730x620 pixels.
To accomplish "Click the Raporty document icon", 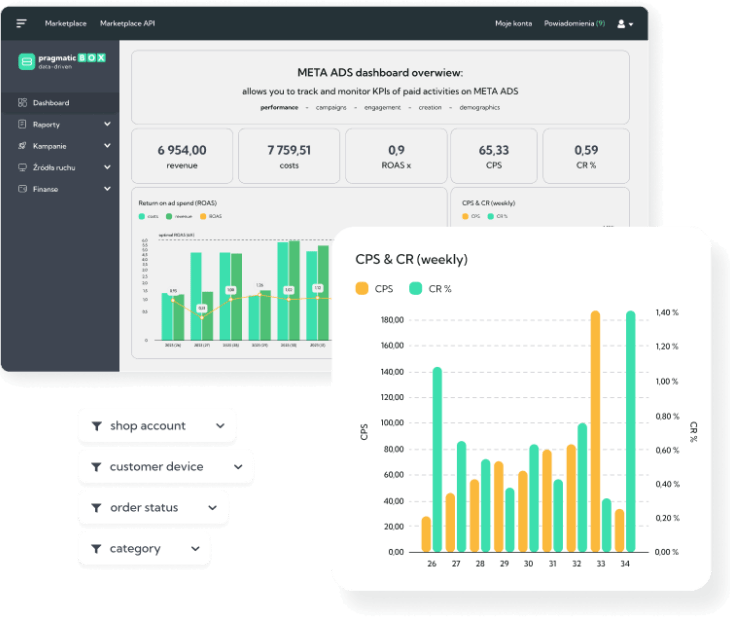I will click(22, 125).
